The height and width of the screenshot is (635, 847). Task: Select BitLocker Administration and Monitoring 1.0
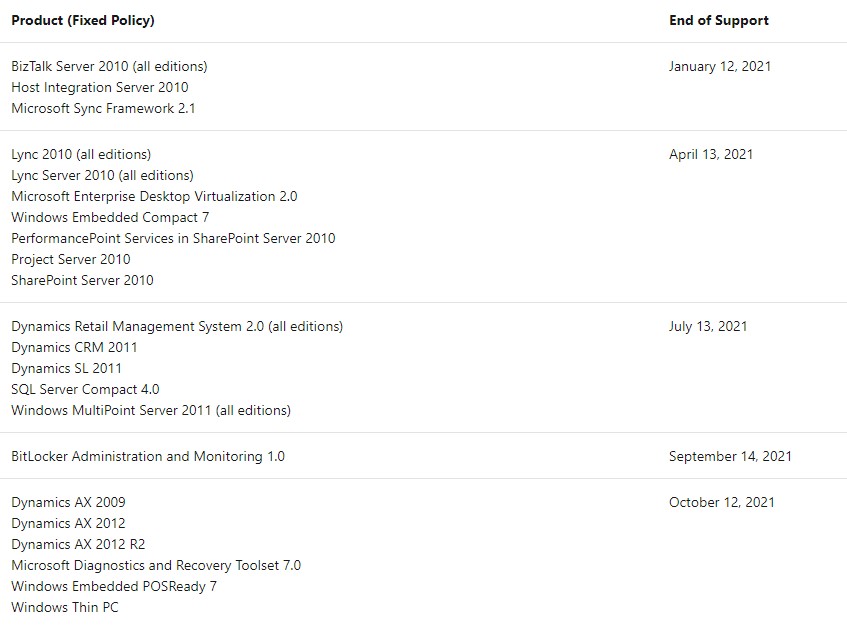pyautogui.click(x=148, y=456)
